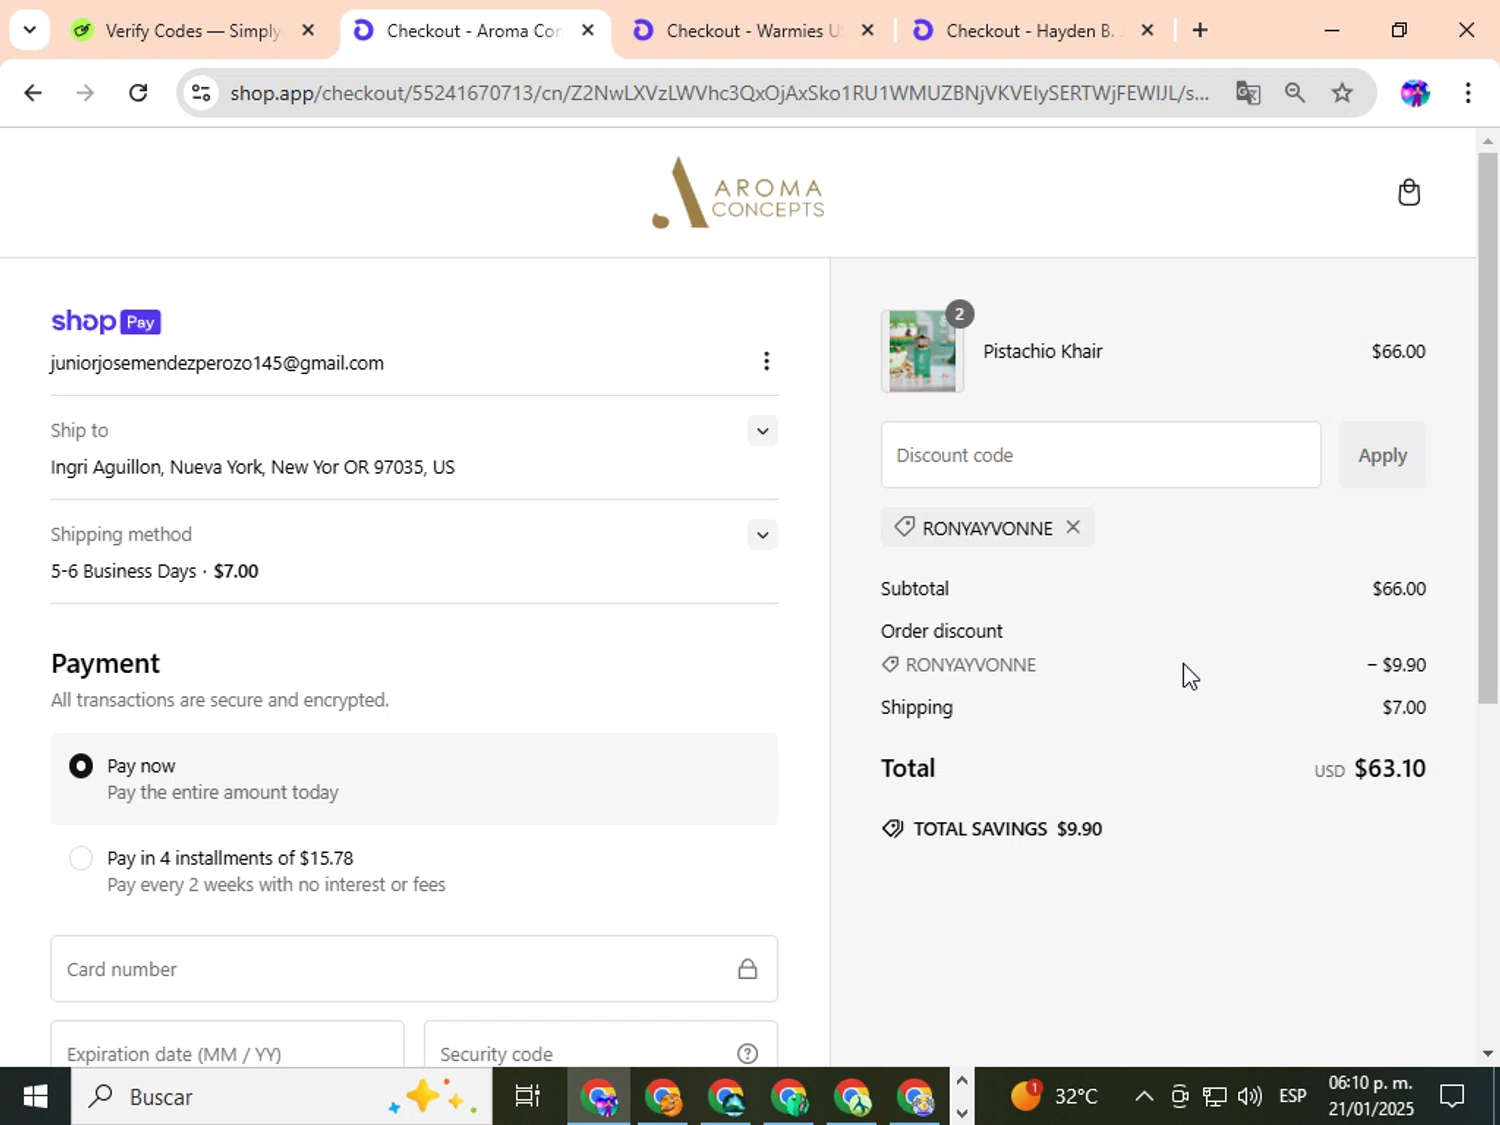Viewport: 1500px width, 1125px height.
Task: Click the security code help icon
Action: coord(747,1053)
